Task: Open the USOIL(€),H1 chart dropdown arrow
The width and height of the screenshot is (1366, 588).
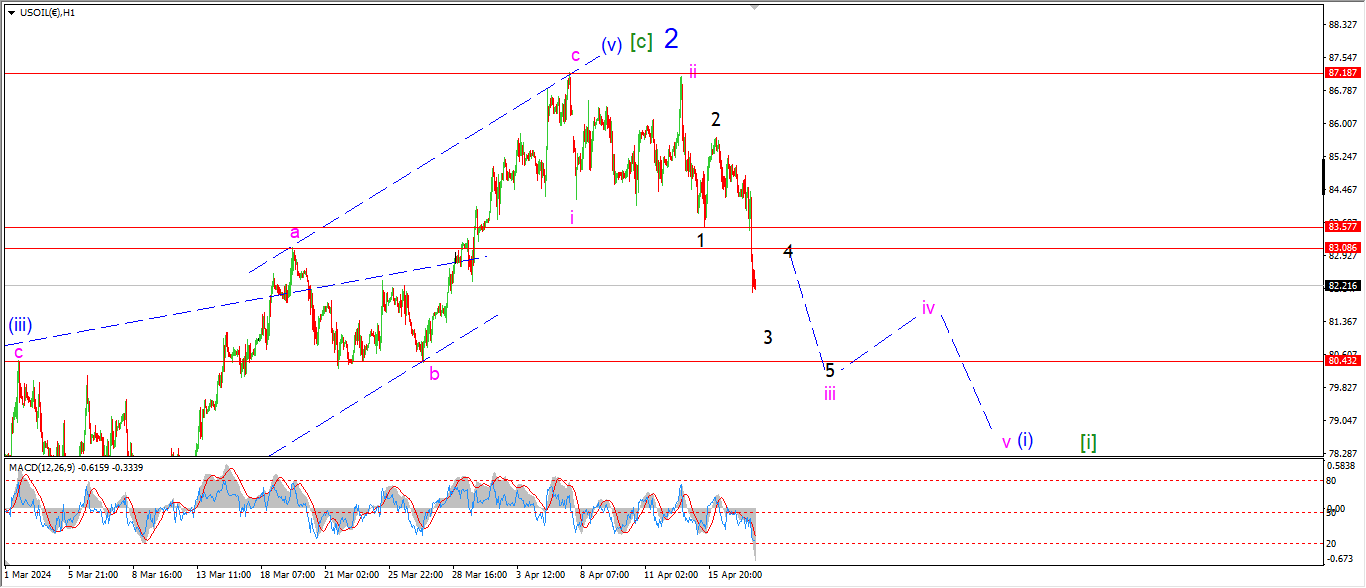Action: [11, 12]
